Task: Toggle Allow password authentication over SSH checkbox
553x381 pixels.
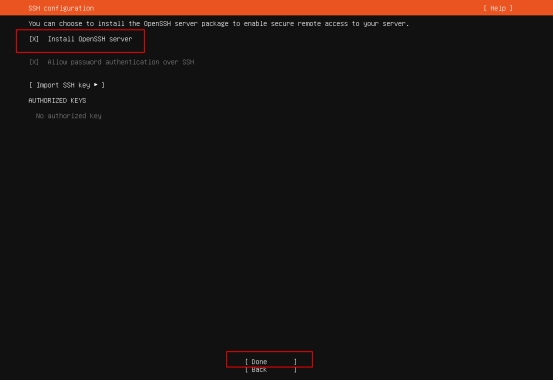Action: point(34,62)
